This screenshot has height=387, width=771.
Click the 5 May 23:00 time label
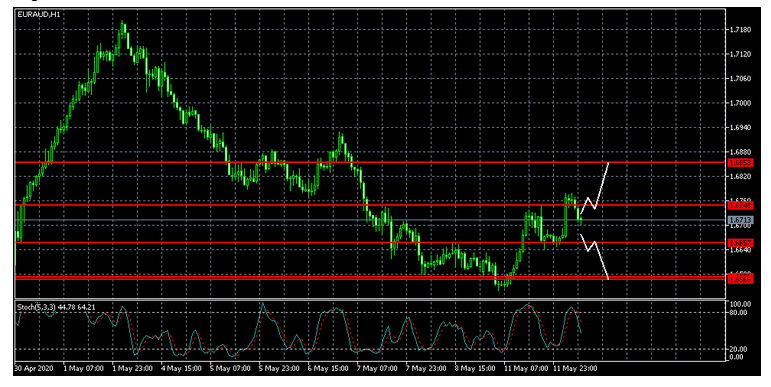pyautogui.click(x=279, y=368)
